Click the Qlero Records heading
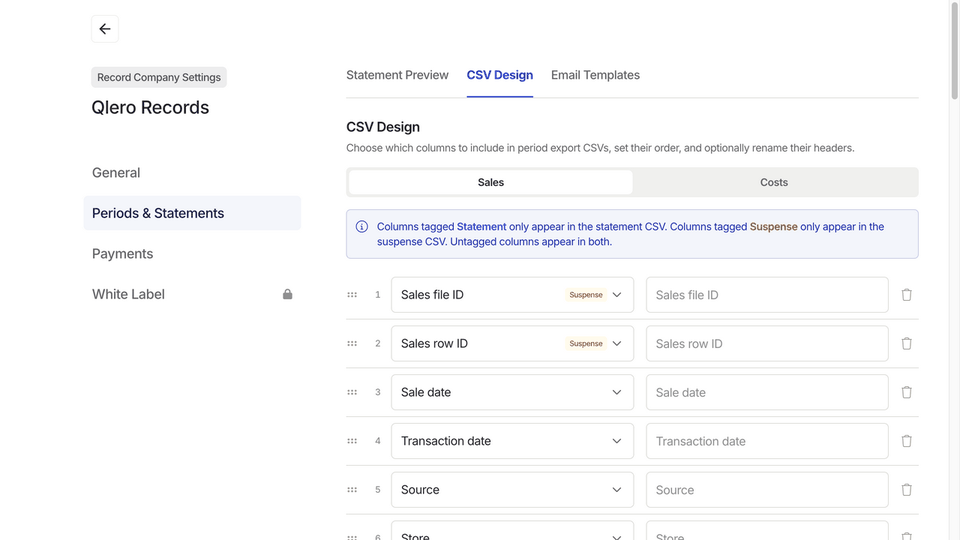The width and height of the screenshot is (960, 540). tap(150, 107)
